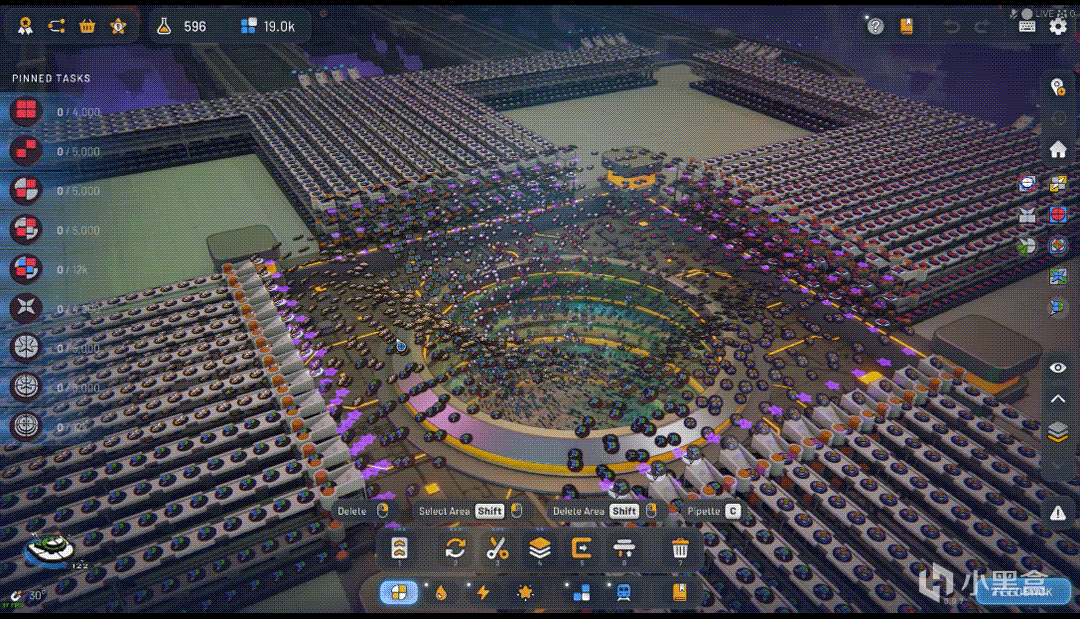Open the help question mark button
This screenshot has height=619, width=1080.
pyautogui.click(x=875, y=26)
